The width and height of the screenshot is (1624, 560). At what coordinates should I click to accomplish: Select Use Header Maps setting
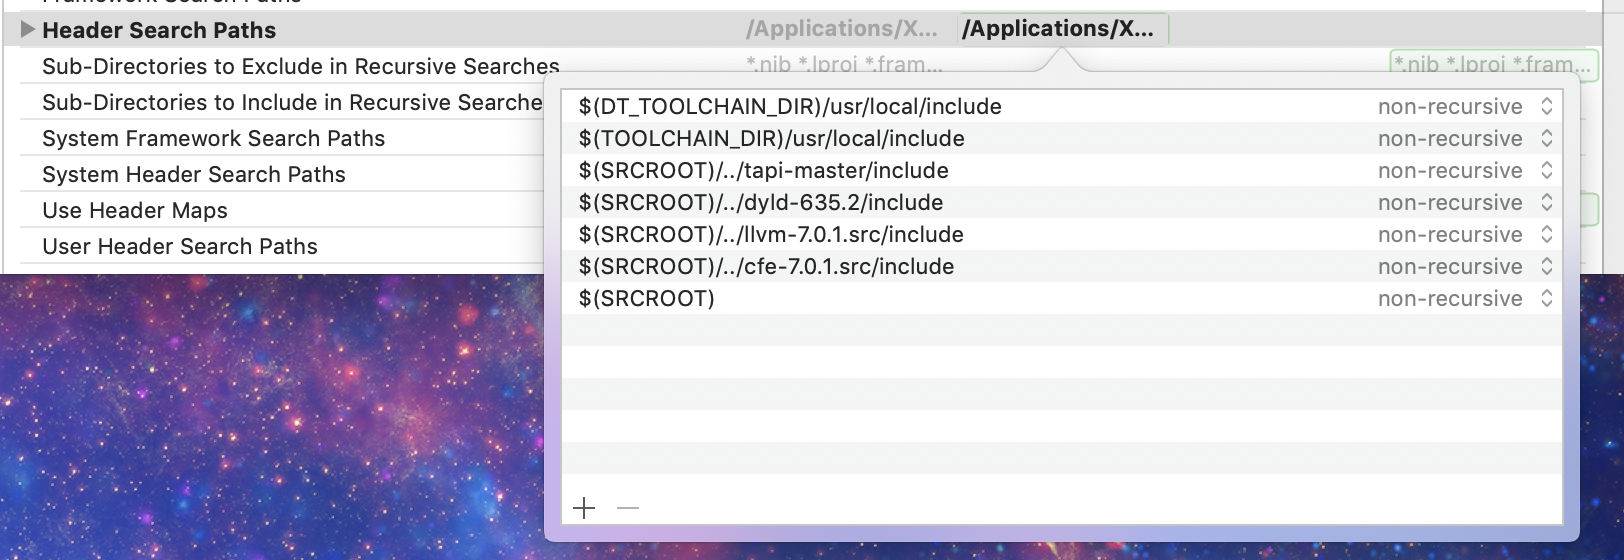(x=135, y=210)
